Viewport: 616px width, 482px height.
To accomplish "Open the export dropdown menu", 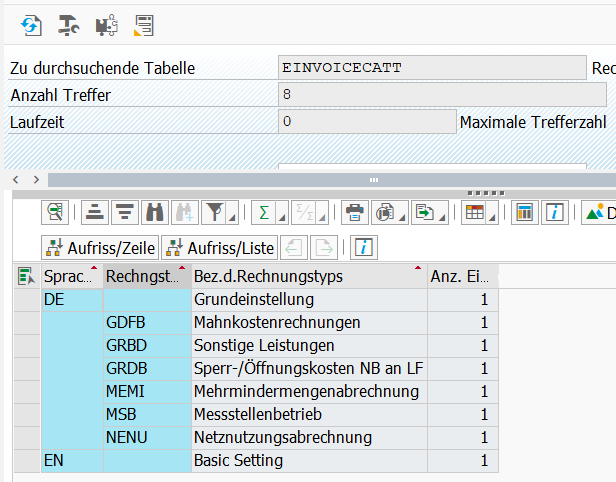I will coord(430,212).
